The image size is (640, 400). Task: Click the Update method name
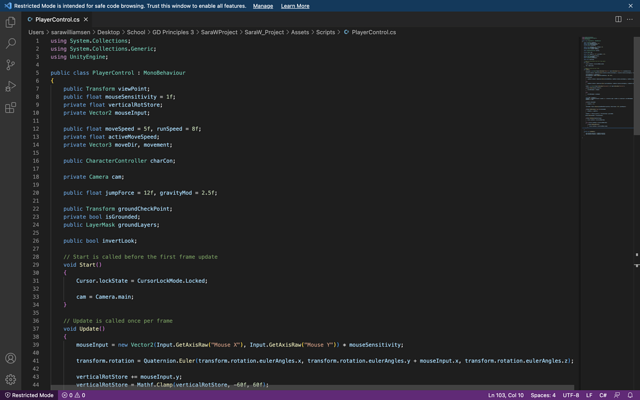89,329
